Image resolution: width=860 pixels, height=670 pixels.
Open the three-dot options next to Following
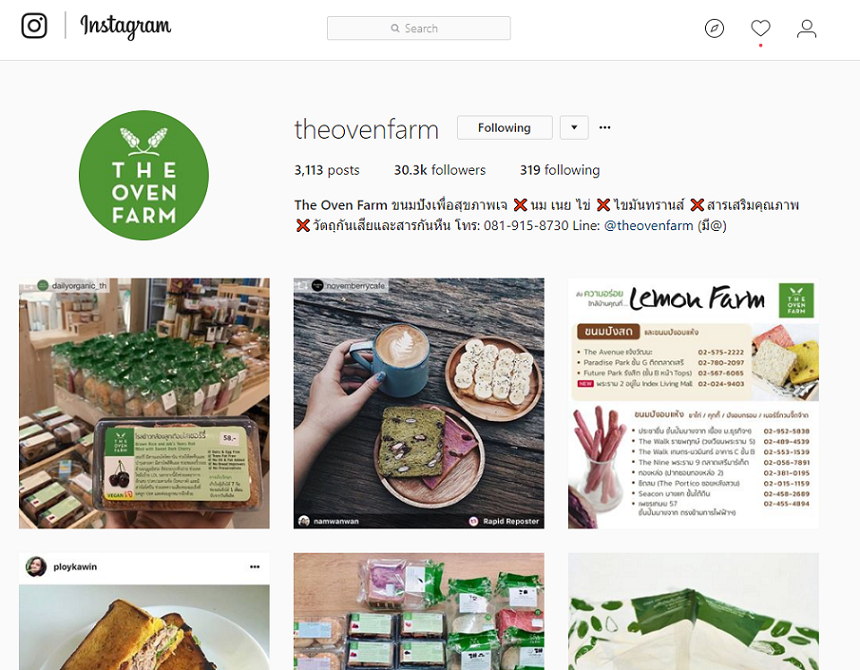tap(604, 127)
